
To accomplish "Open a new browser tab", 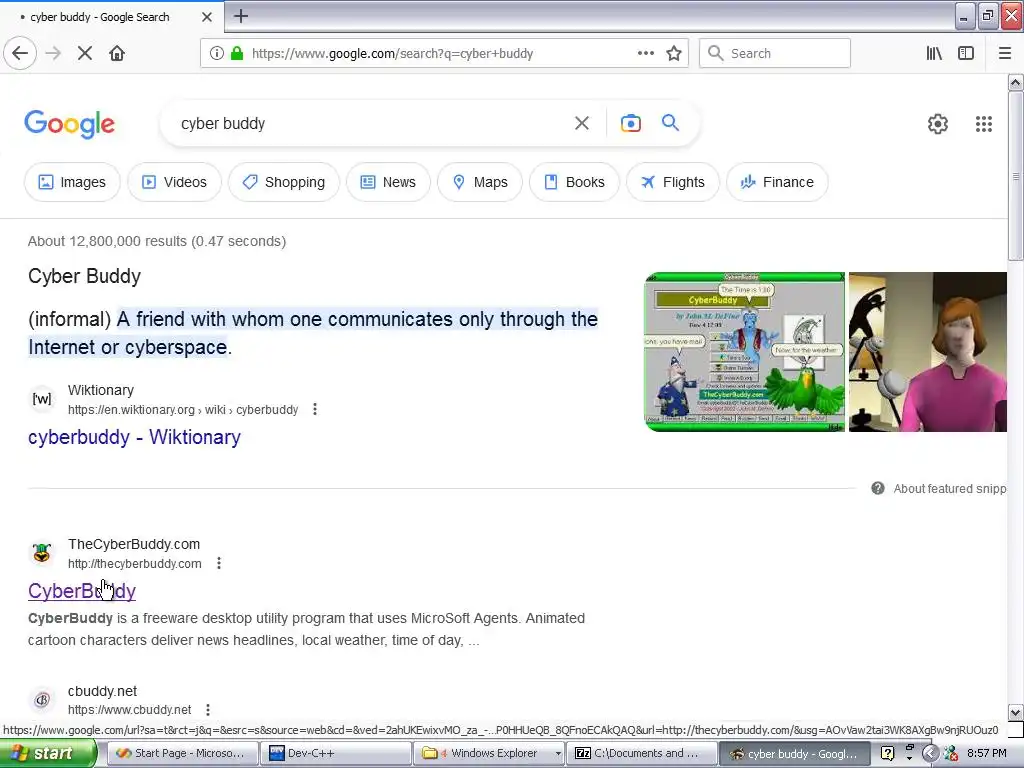I will click(x=241, y=16).
